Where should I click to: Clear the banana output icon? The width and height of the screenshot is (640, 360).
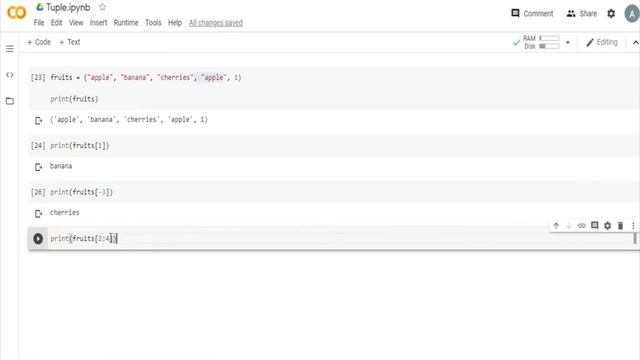tap(38, 167)
